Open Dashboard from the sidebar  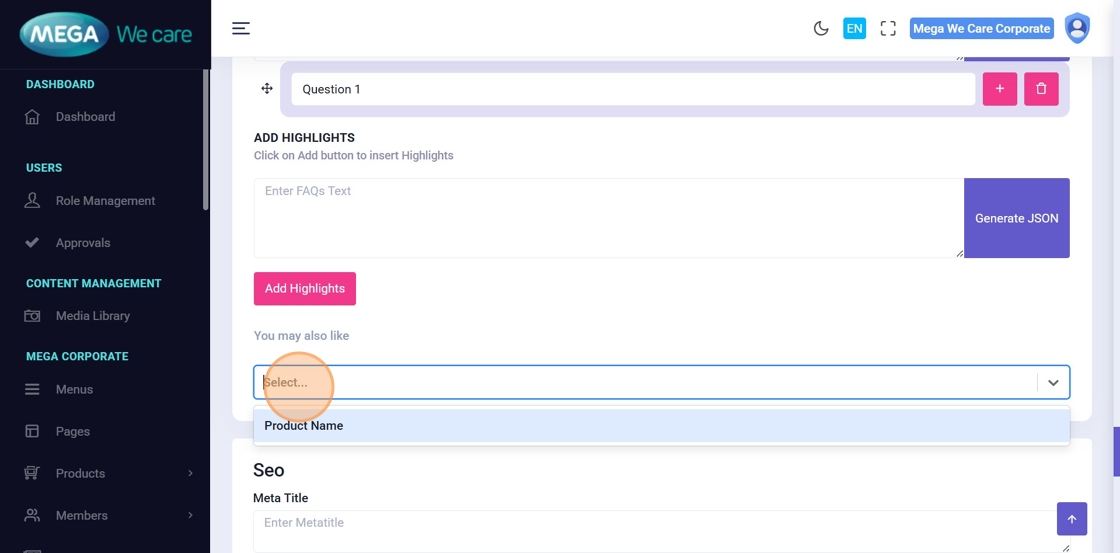pos(85,117)
